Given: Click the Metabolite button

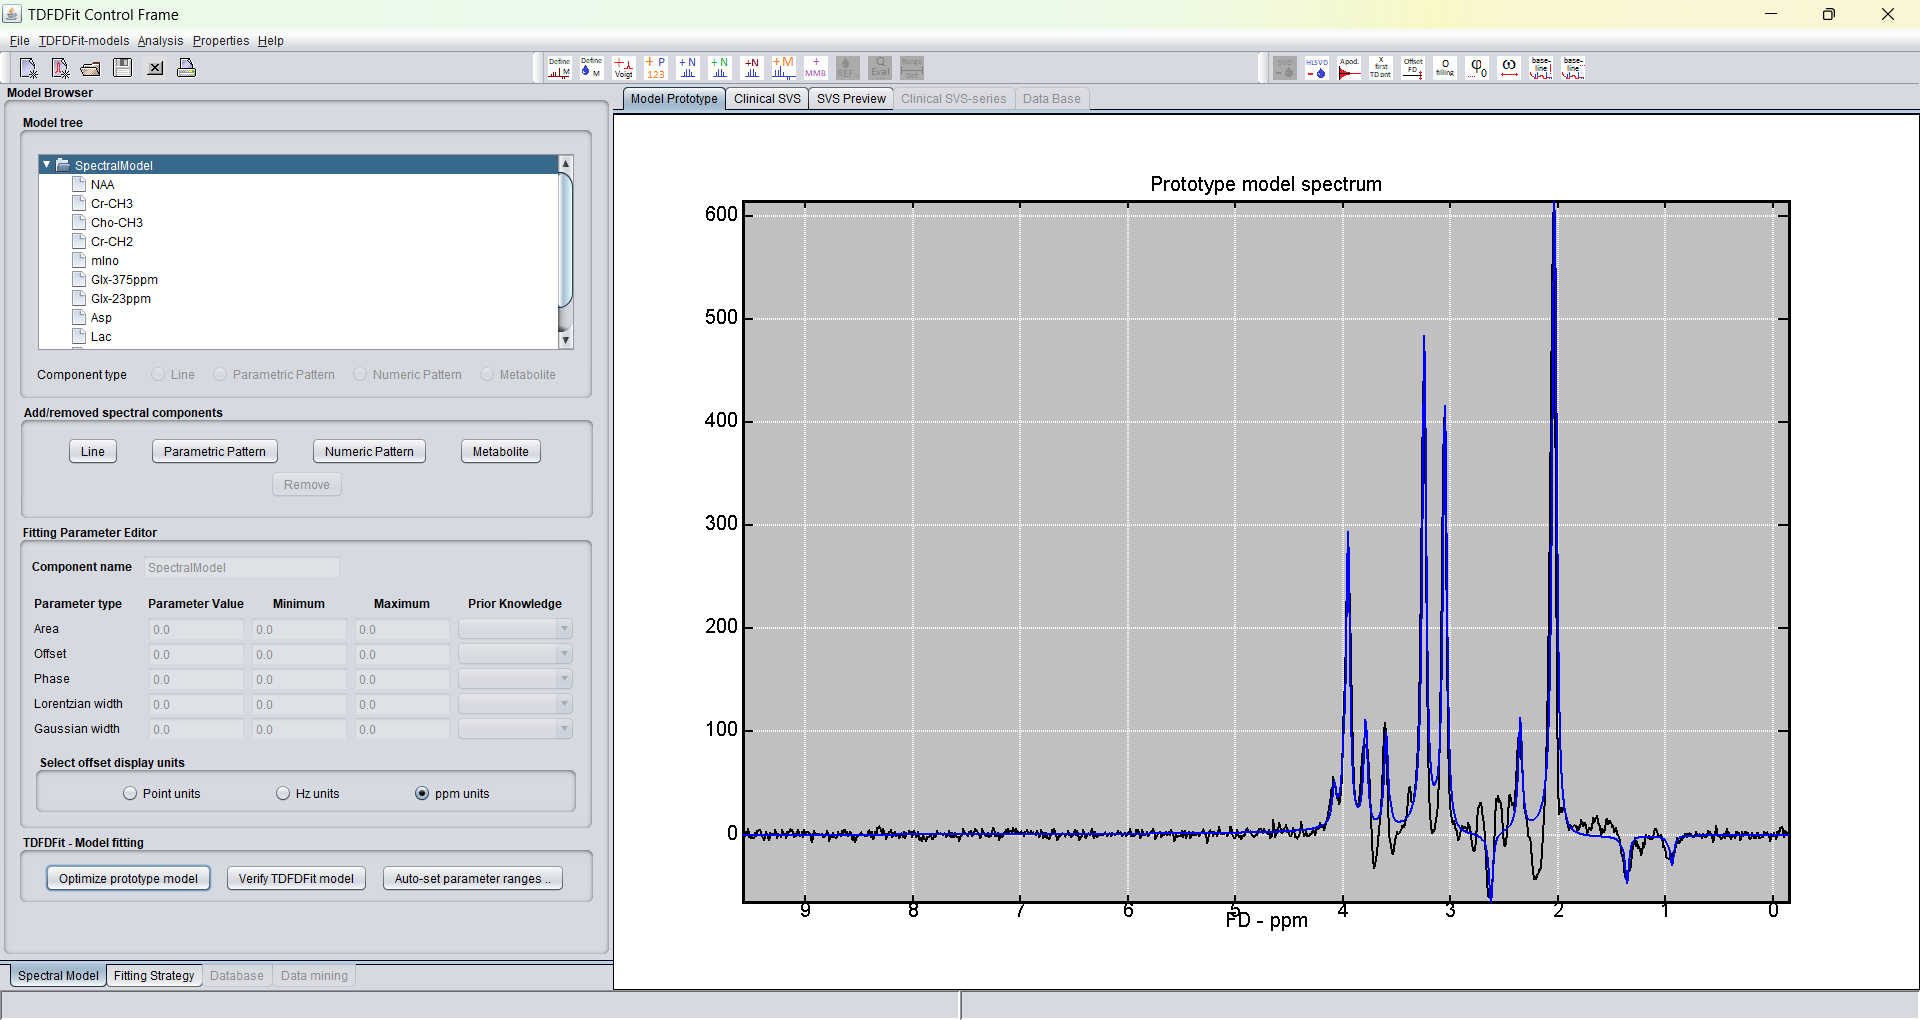Looking at the screenshot, I should [x=501, y=452].
